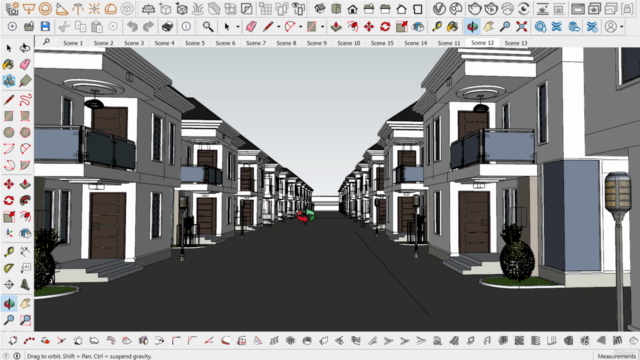Select the Line pencil in left toolbar

(x=9, y=100)
